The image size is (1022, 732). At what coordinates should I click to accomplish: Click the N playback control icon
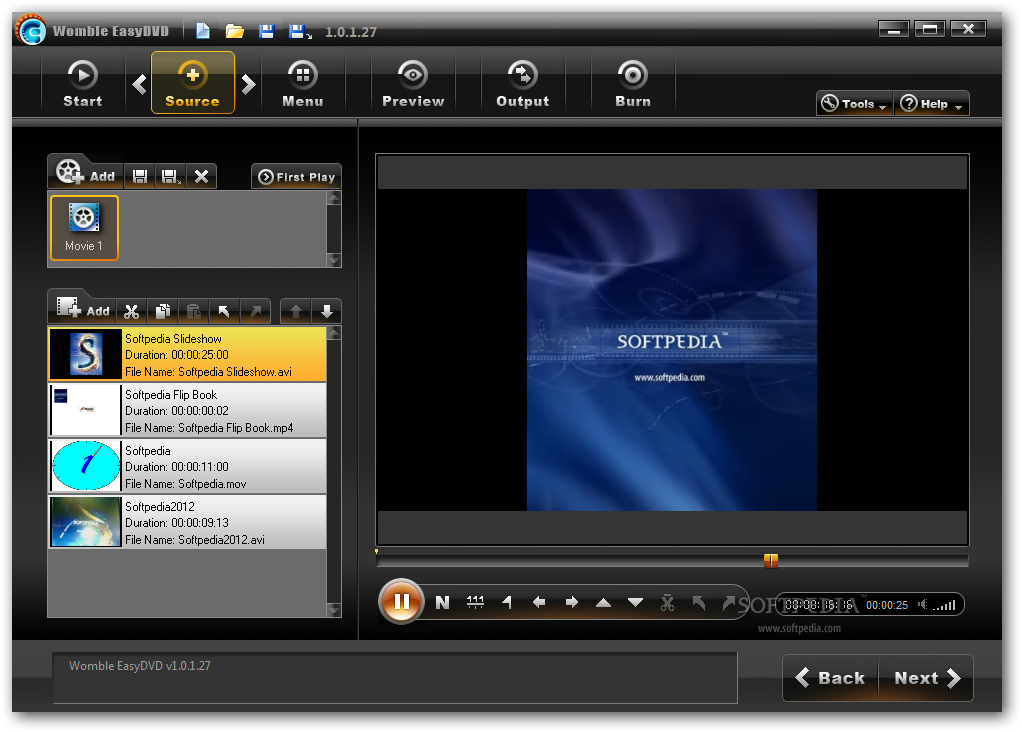pos(443,602)
